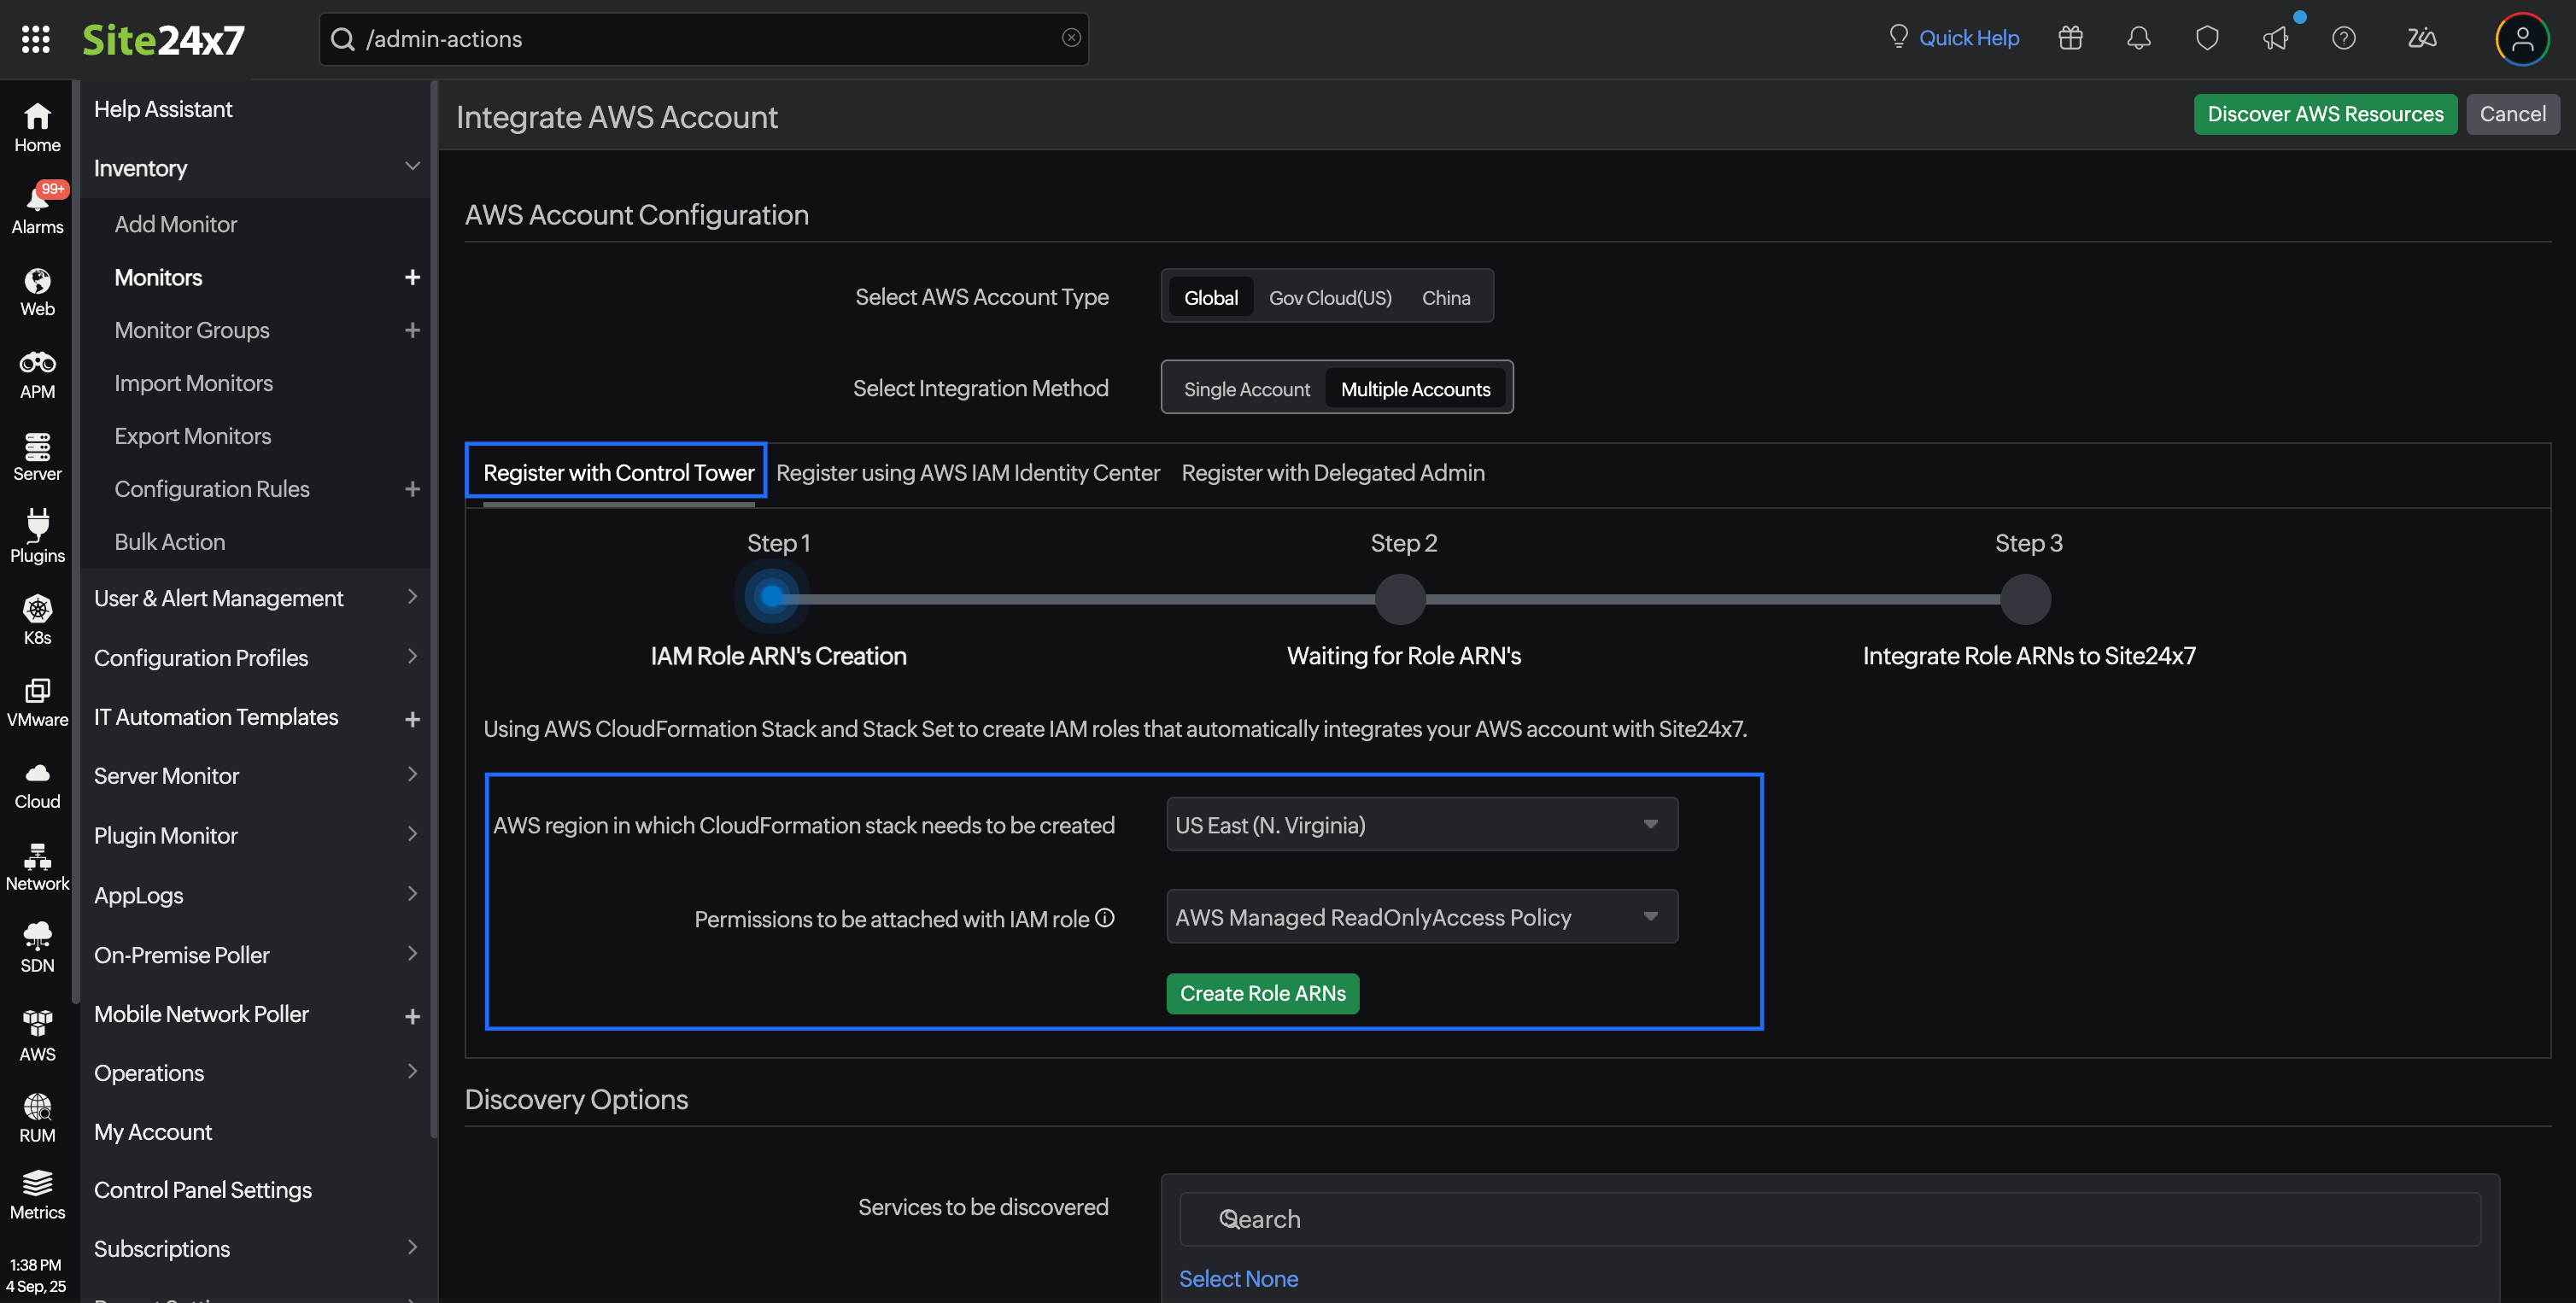Switch to Register using AWS IAM Identity Center tab
The image size is (2576, 1303).
pos(967,472)
